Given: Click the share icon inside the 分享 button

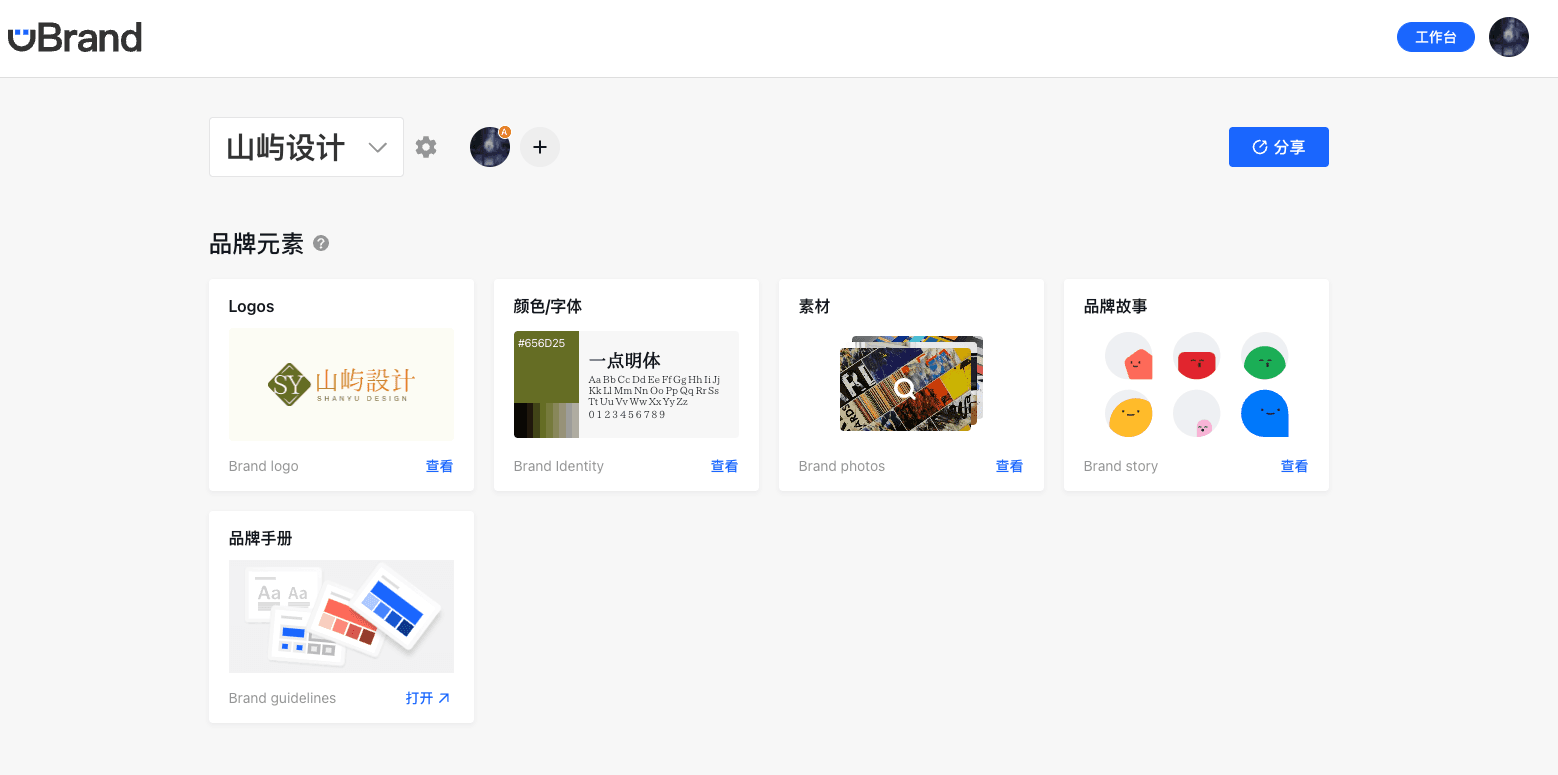Looking at the screenshot, I should [1259, 146].
